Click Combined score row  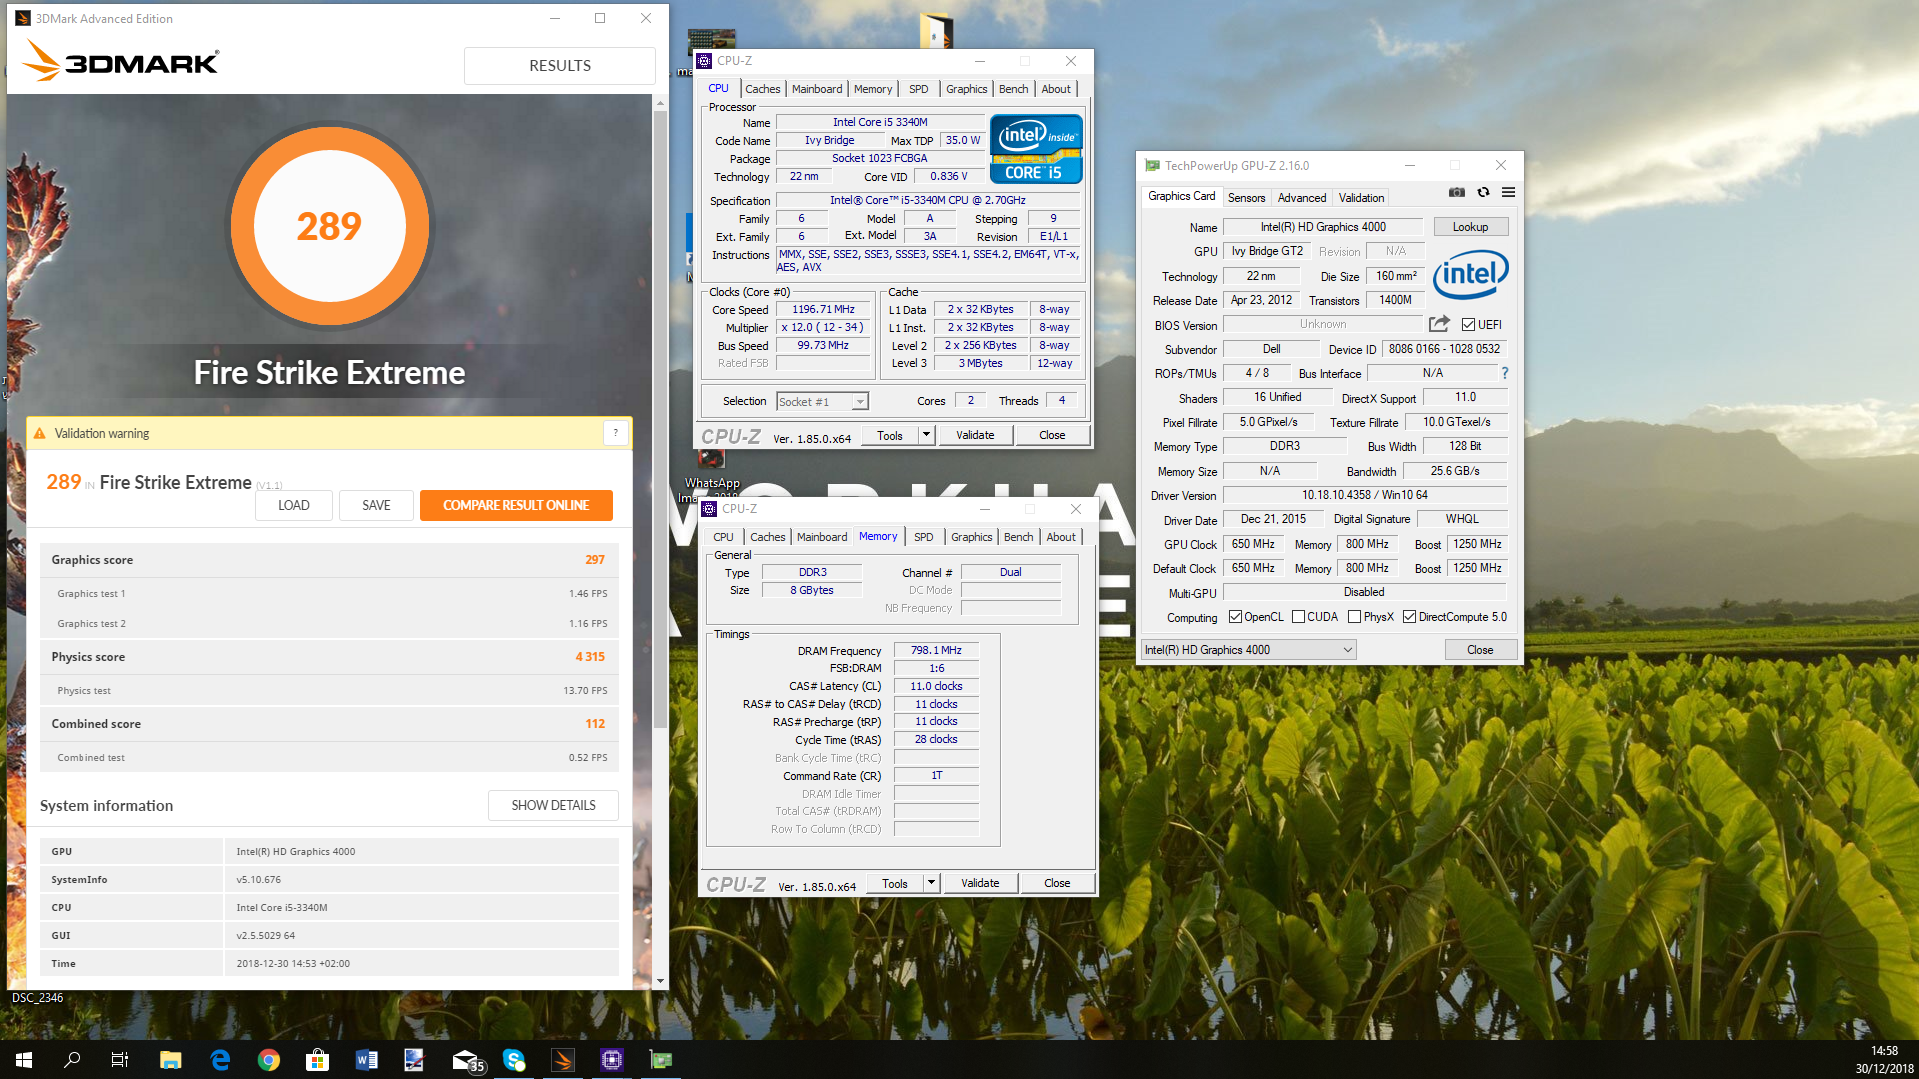329,724
